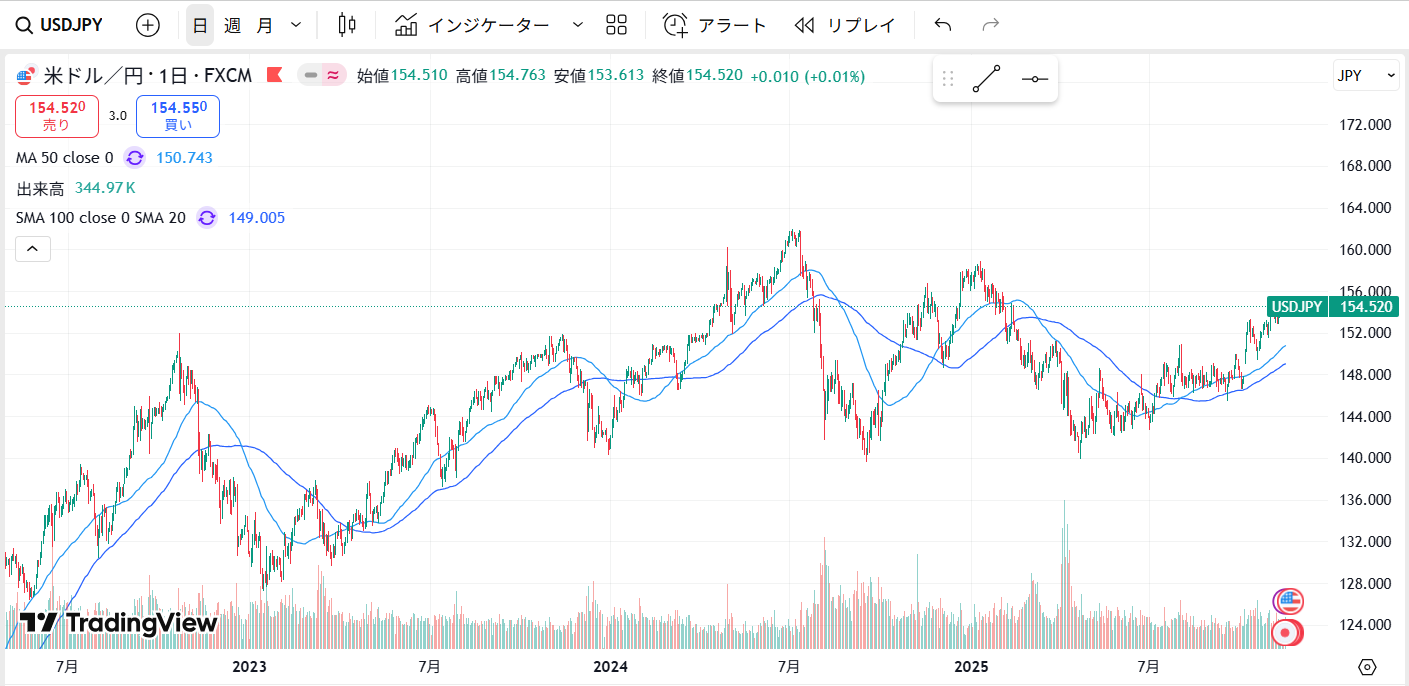This screenshot has height=686, width=1409.
Task: Select the horizontal line drawing tool
Action: (1035, 79)
